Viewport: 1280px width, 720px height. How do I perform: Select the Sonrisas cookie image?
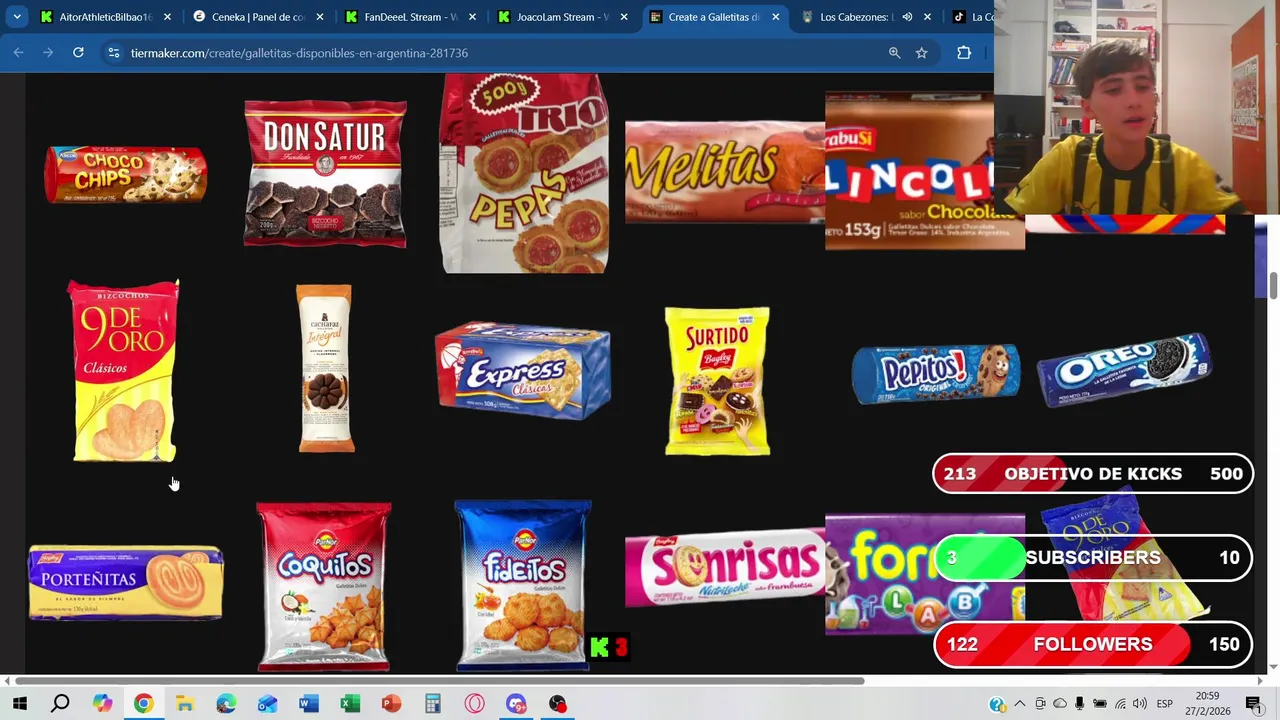725,569
